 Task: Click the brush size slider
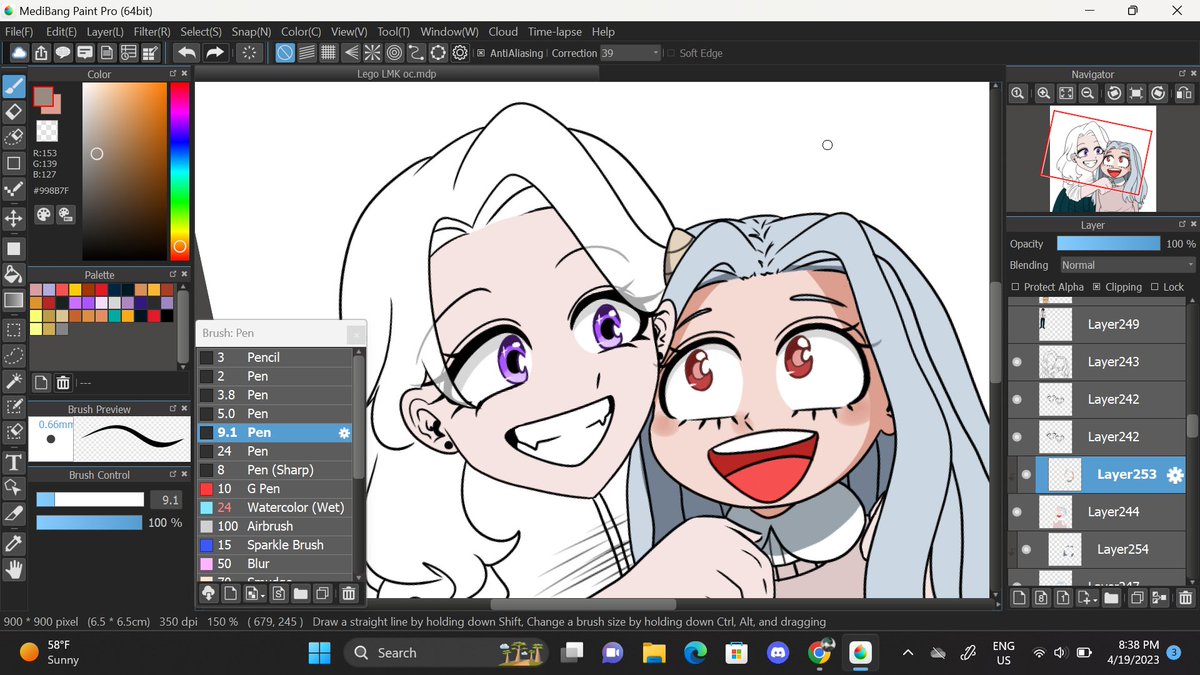click(x=90, y=500)
